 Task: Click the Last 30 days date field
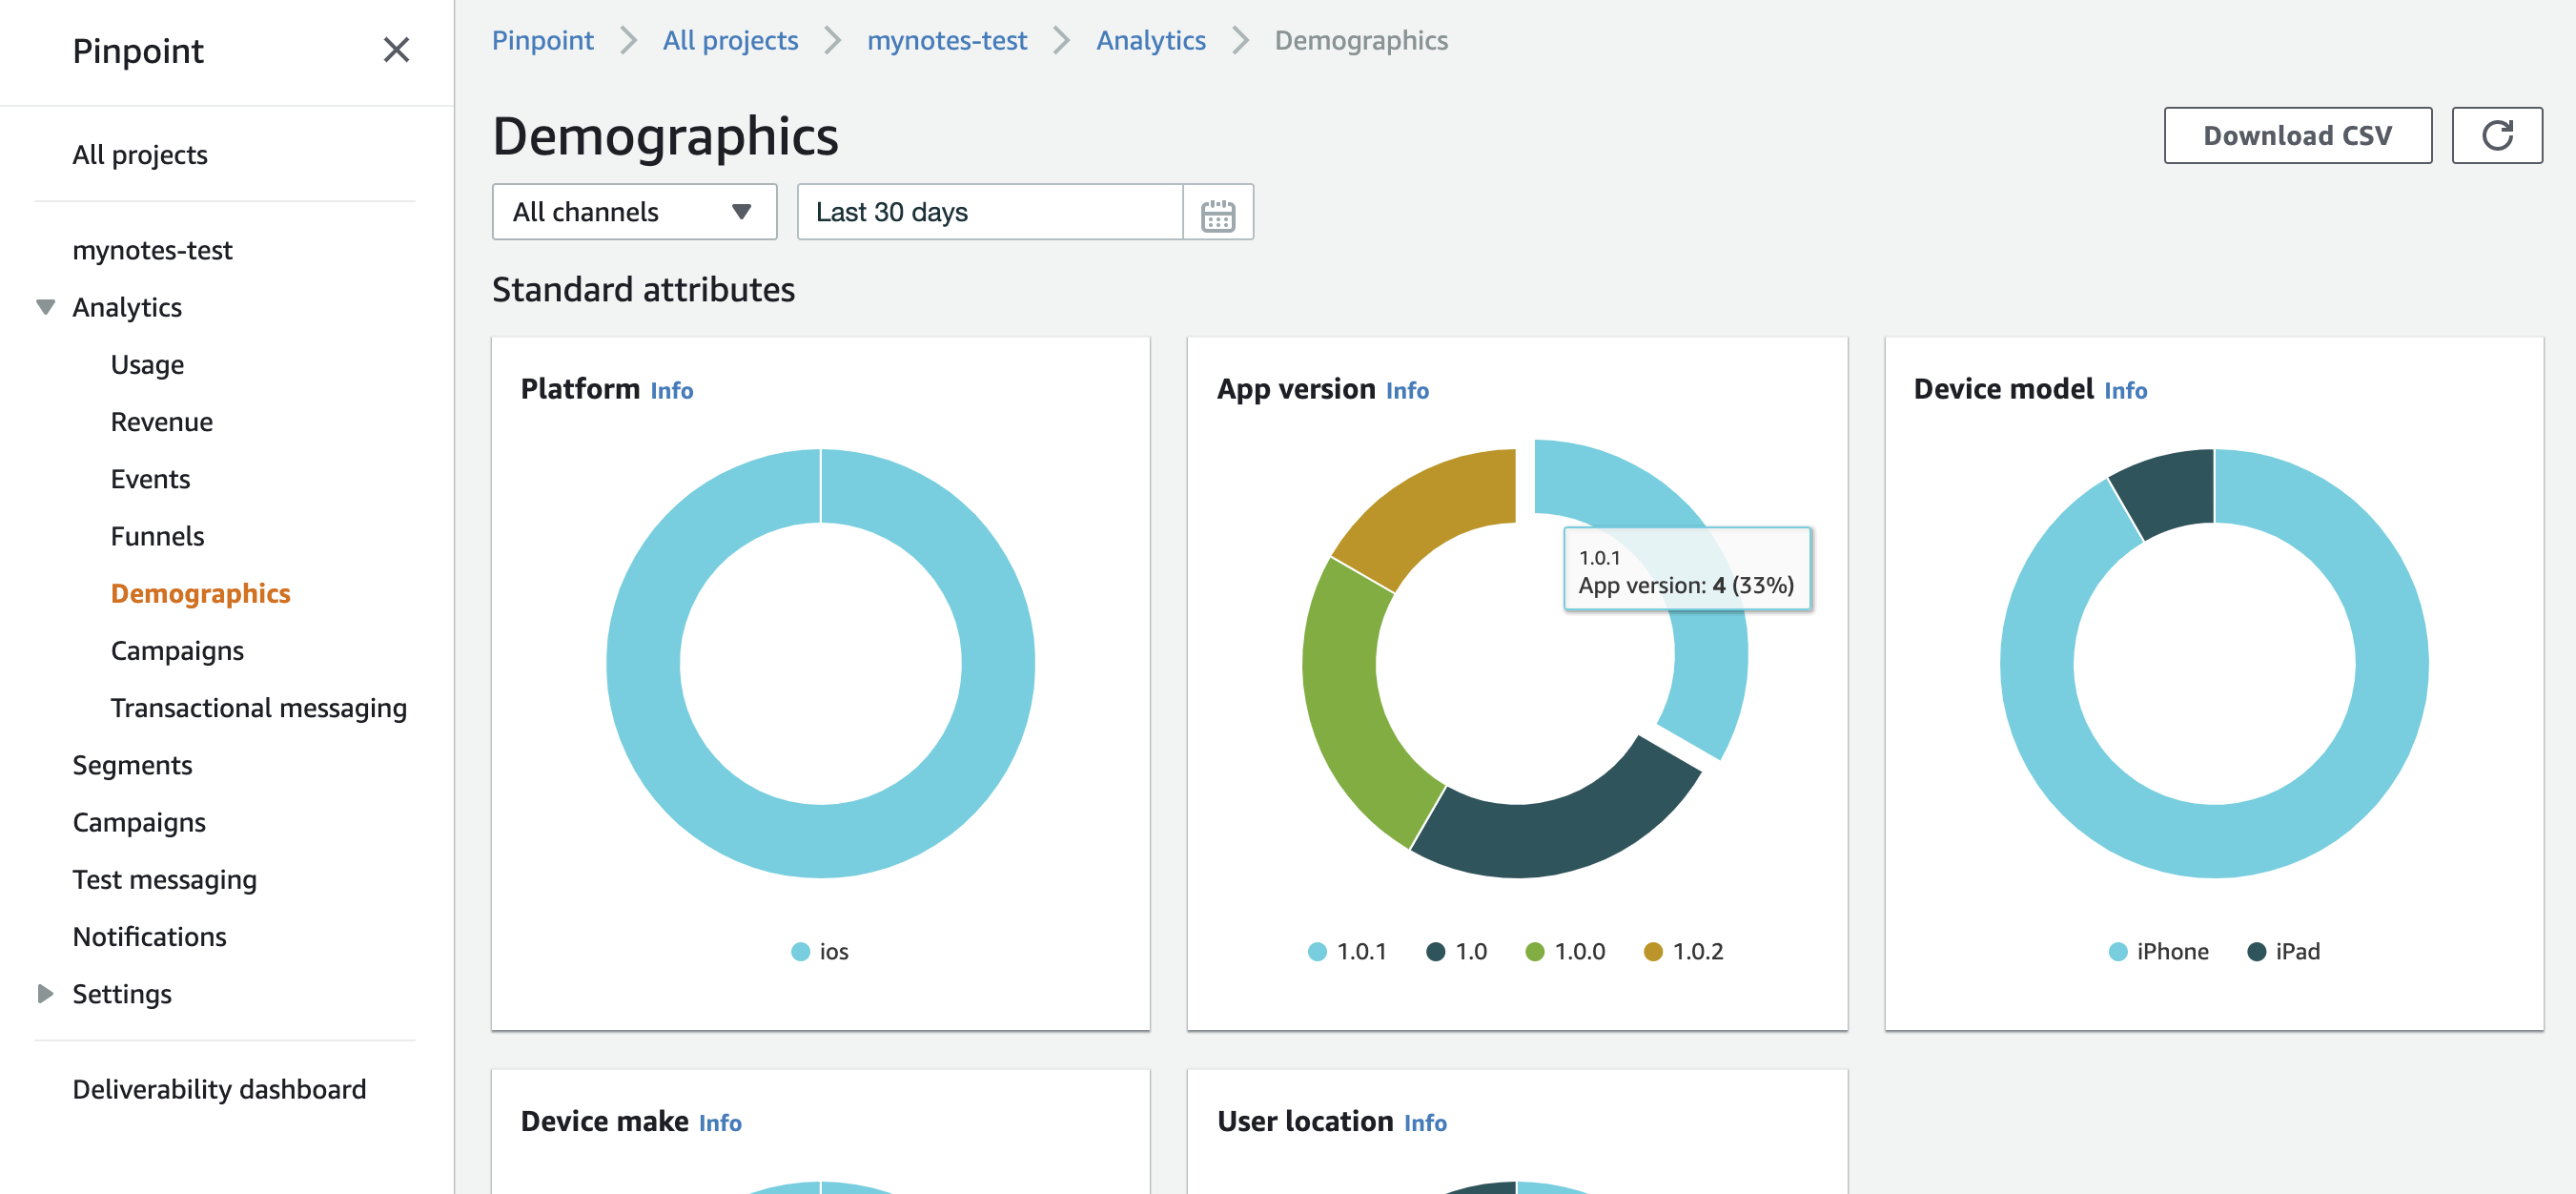[988, 212]
